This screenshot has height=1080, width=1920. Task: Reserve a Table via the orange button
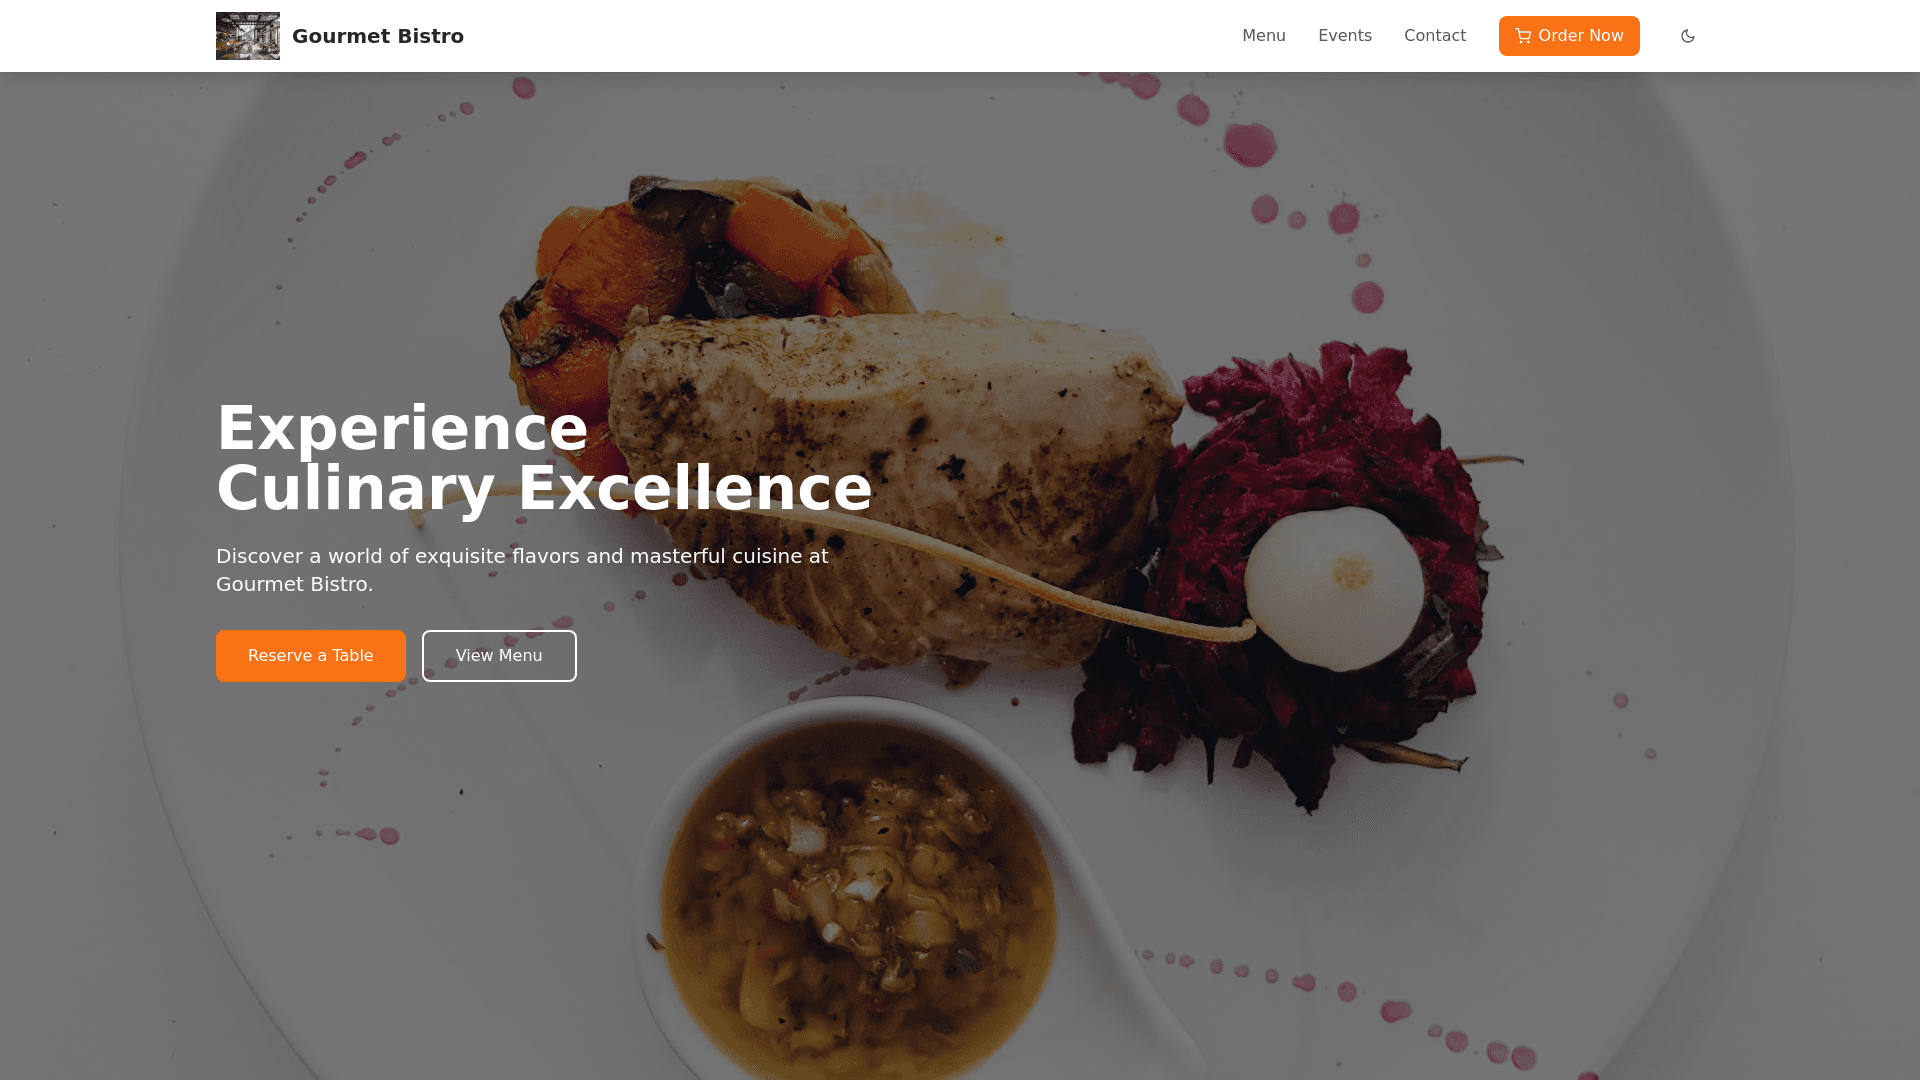click(x=311, y=656)
